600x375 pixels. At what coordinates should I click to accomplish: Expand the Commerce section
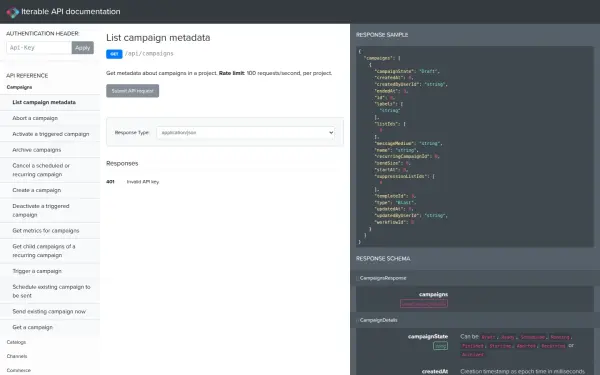tap(18, 370)
